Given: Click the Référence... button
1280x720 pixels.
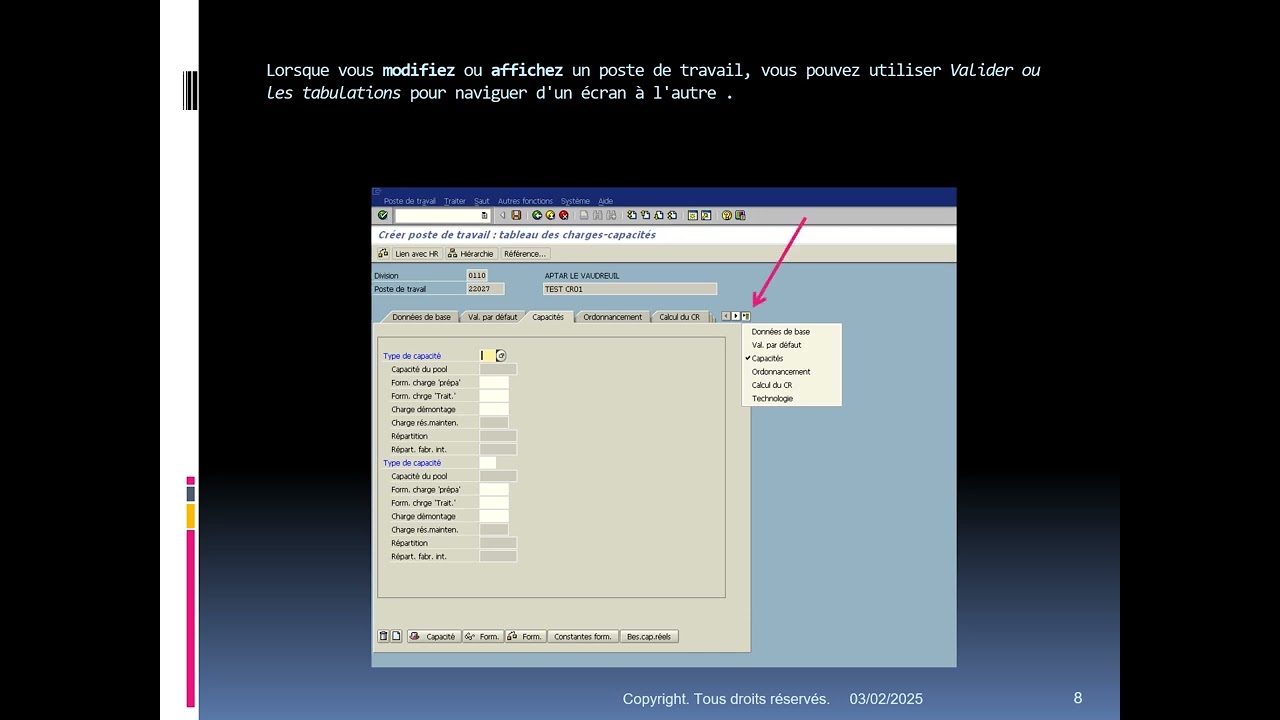Looking at the screenshot, I should pyautogui.click(x=524, y=254).
